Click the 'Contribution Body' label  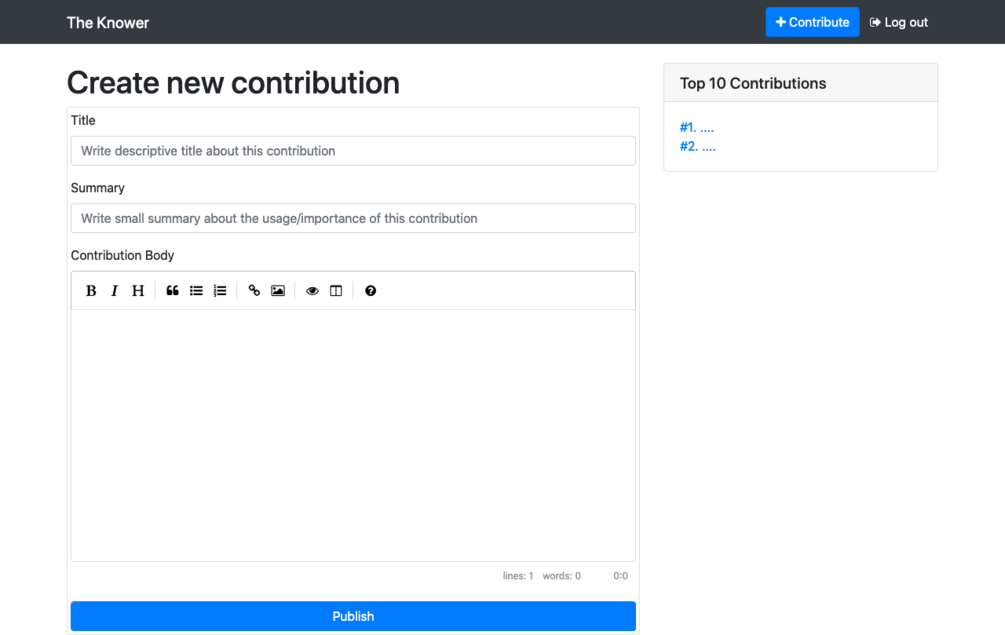point(122,255)
